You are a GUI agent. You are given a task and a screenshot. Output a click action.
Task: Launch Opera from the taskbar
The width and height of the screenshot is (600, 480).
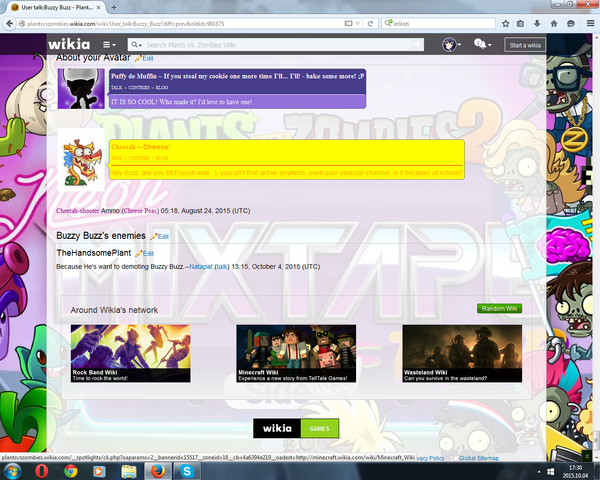tap(41, 471)
